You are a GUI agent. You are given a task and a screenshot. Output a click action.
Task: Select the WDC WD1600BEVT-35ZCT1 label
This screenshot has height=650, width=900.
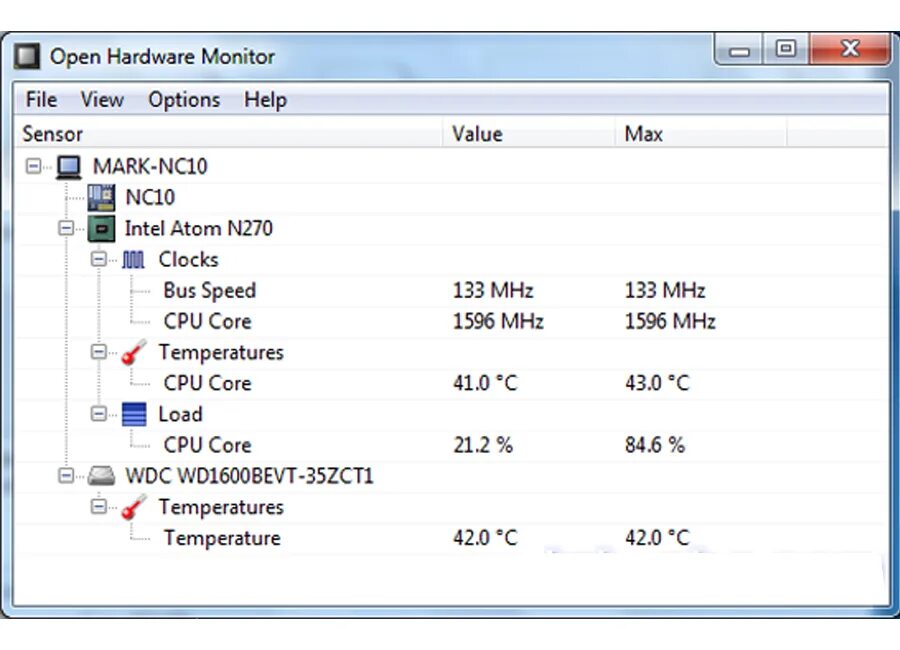click(249, 476)
